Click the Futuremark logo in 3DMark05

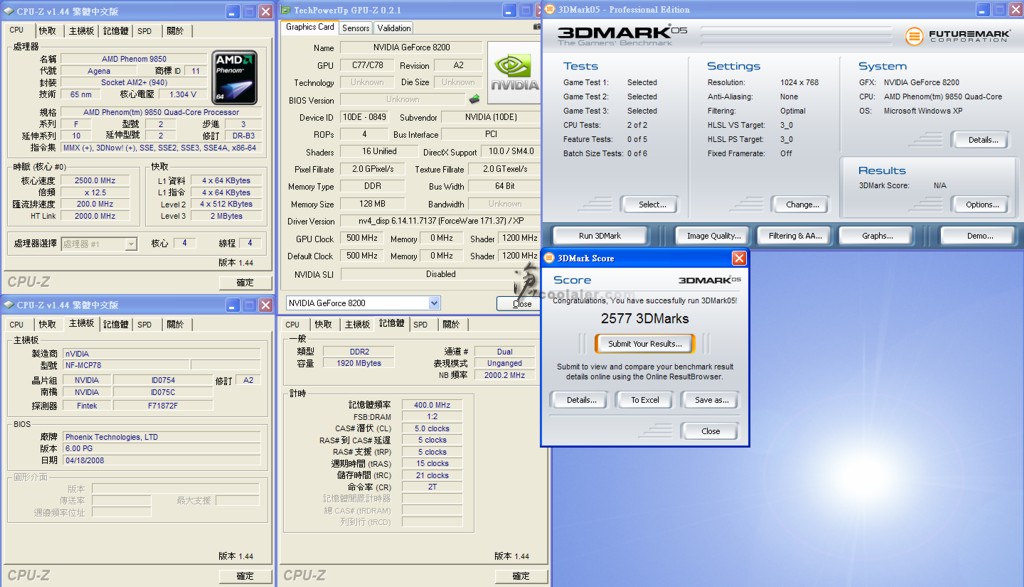click(956, 35)
